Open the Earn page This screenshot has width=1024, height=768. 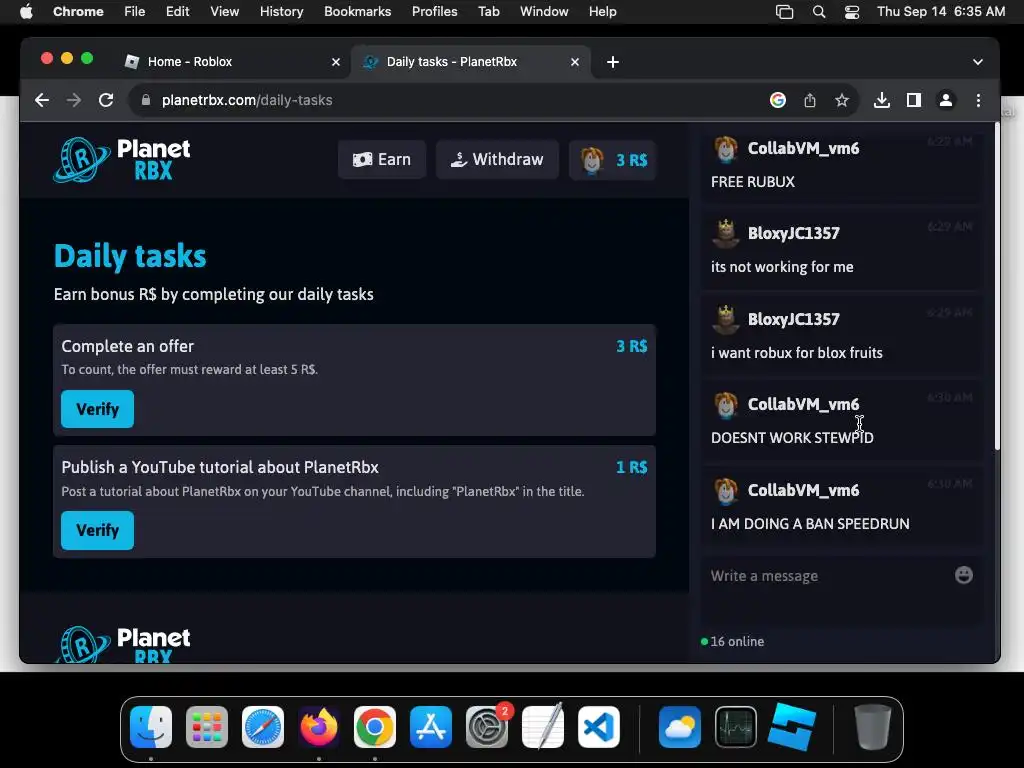pyautogui.click(x=382, y=159)
